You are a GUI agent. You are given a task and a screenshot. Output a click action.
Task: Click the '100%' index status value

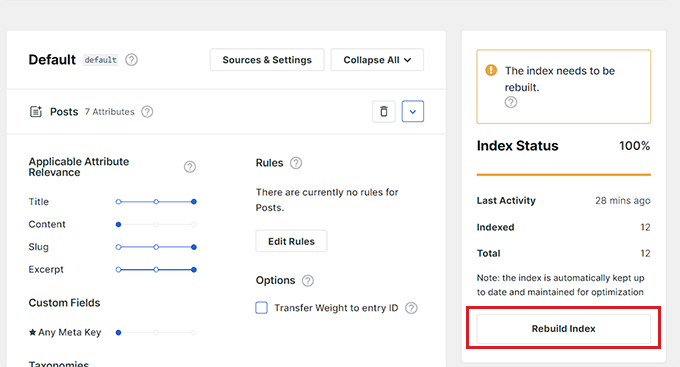coord(634,146)
